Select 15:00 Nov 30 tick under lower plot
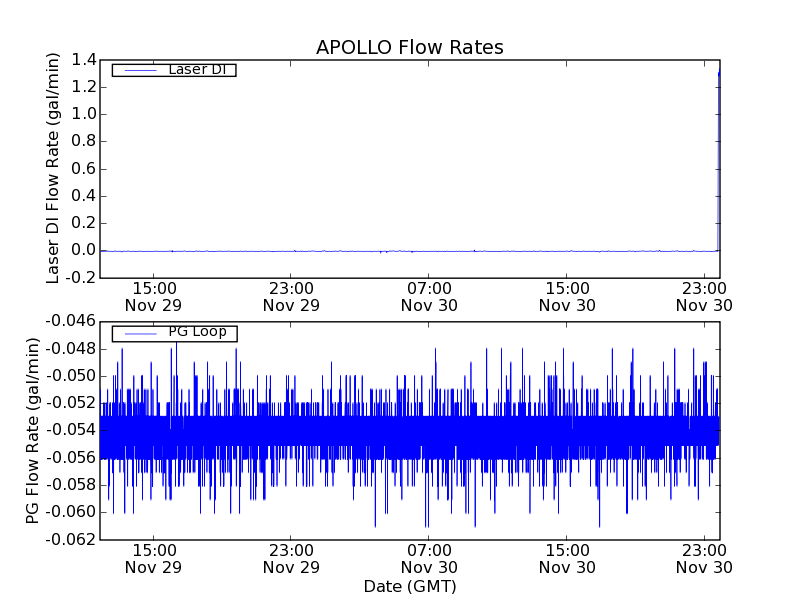The image size is (800, 600). 567,558
